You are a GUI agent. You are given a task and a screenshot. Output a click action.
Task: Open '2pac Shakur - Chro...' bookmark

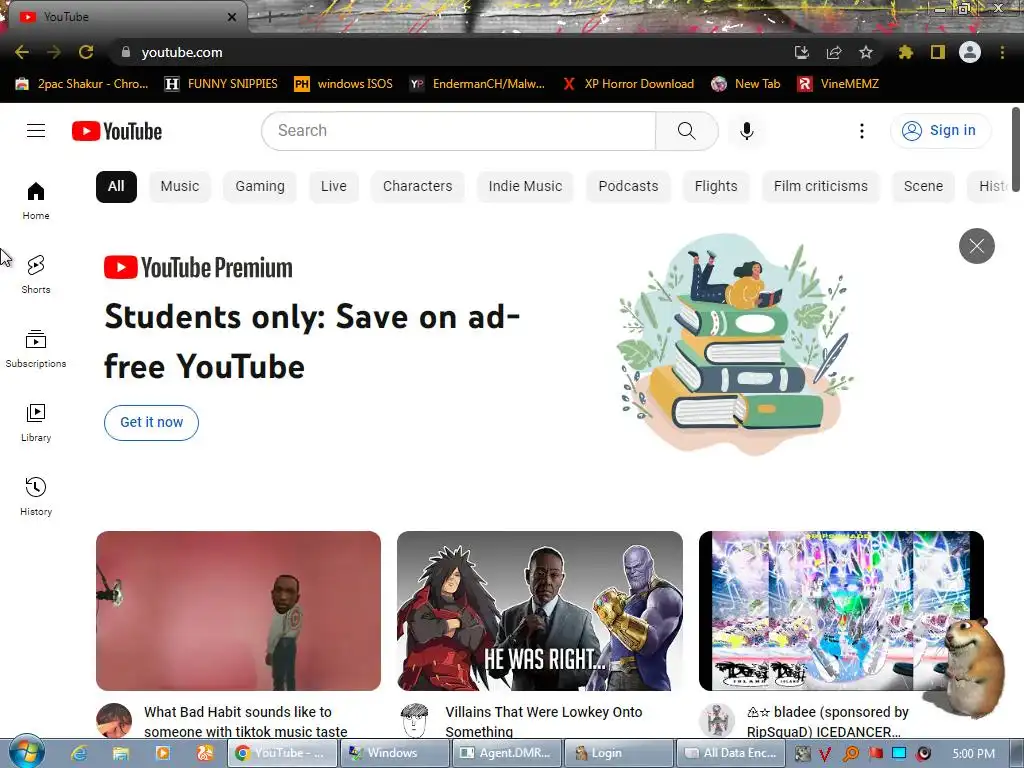pos(82,84)
